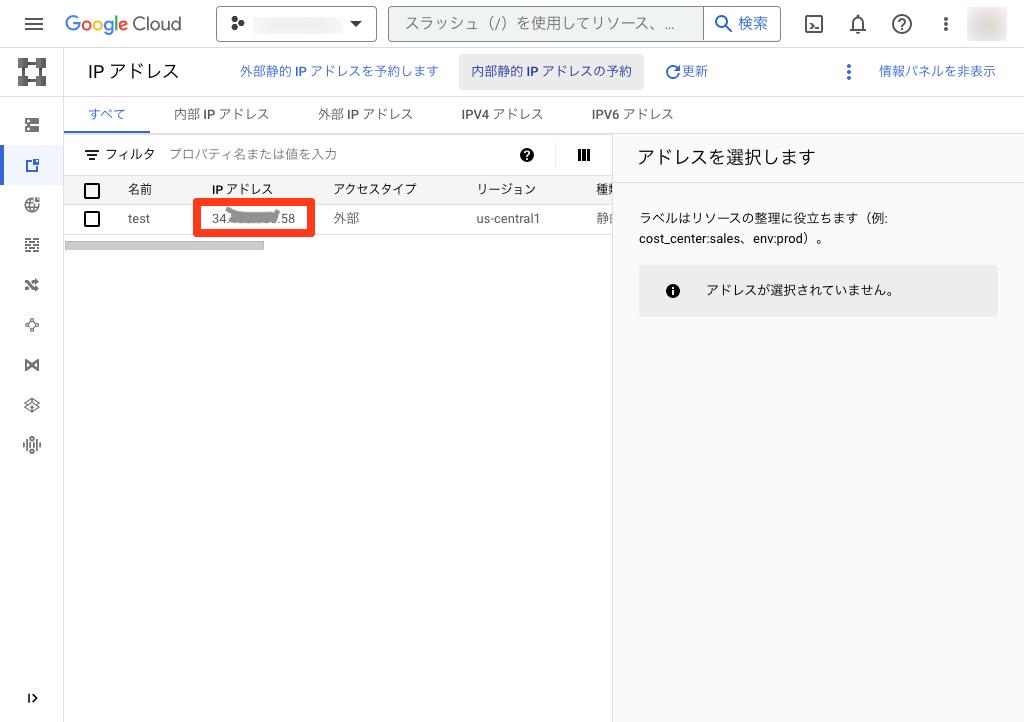Click the filter help icon
The width and height of the screenshot is (1024, 722).
pos(527,155)
